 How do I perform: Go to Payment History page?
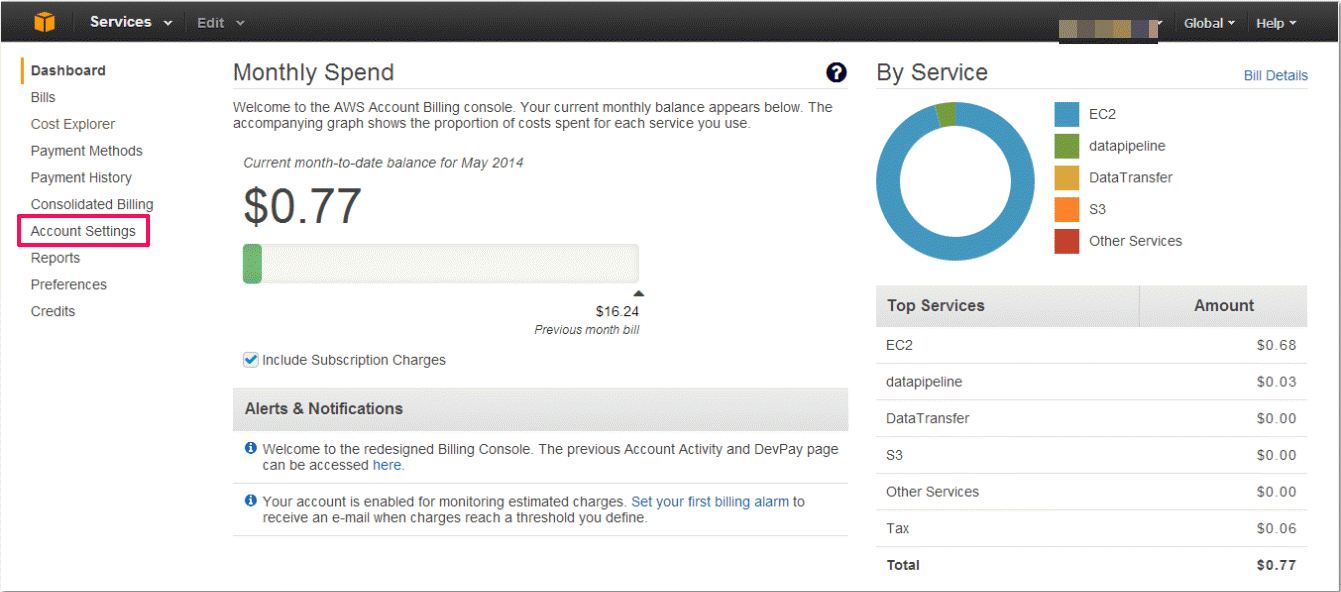click(x=81, y=177)
